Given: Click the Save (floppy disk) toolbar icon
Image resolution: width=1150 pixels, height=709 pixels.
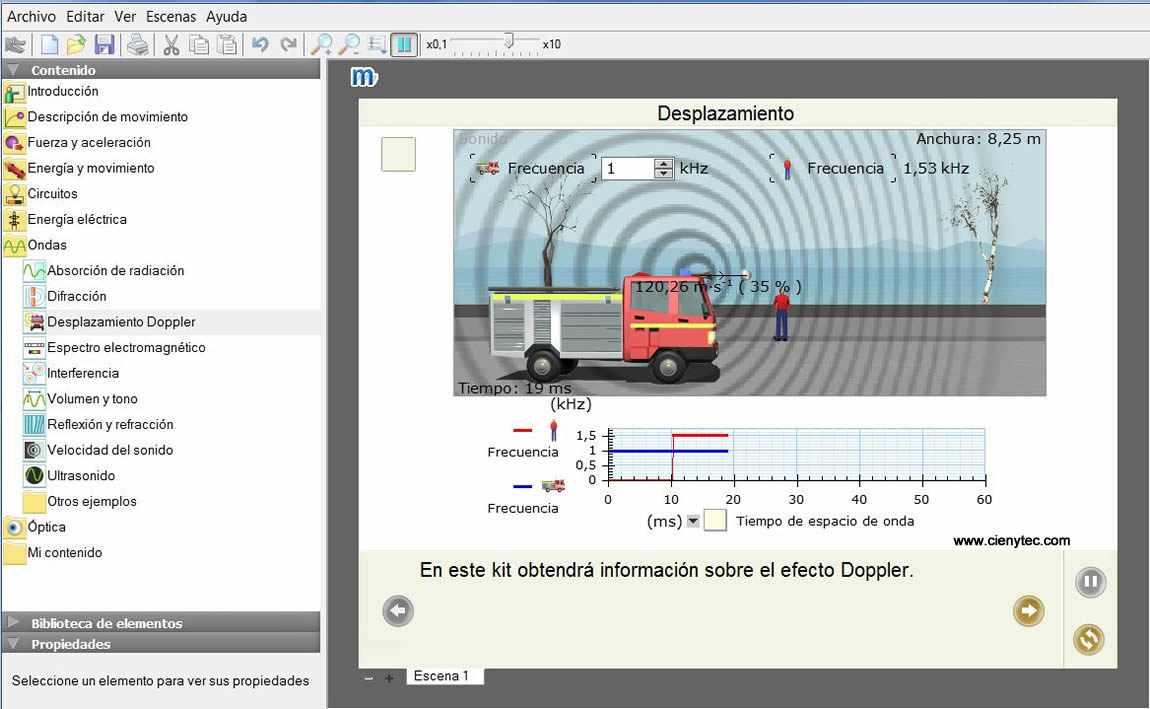Looking at the screenshot, I should pyautogui.click(x=105, y=44).
